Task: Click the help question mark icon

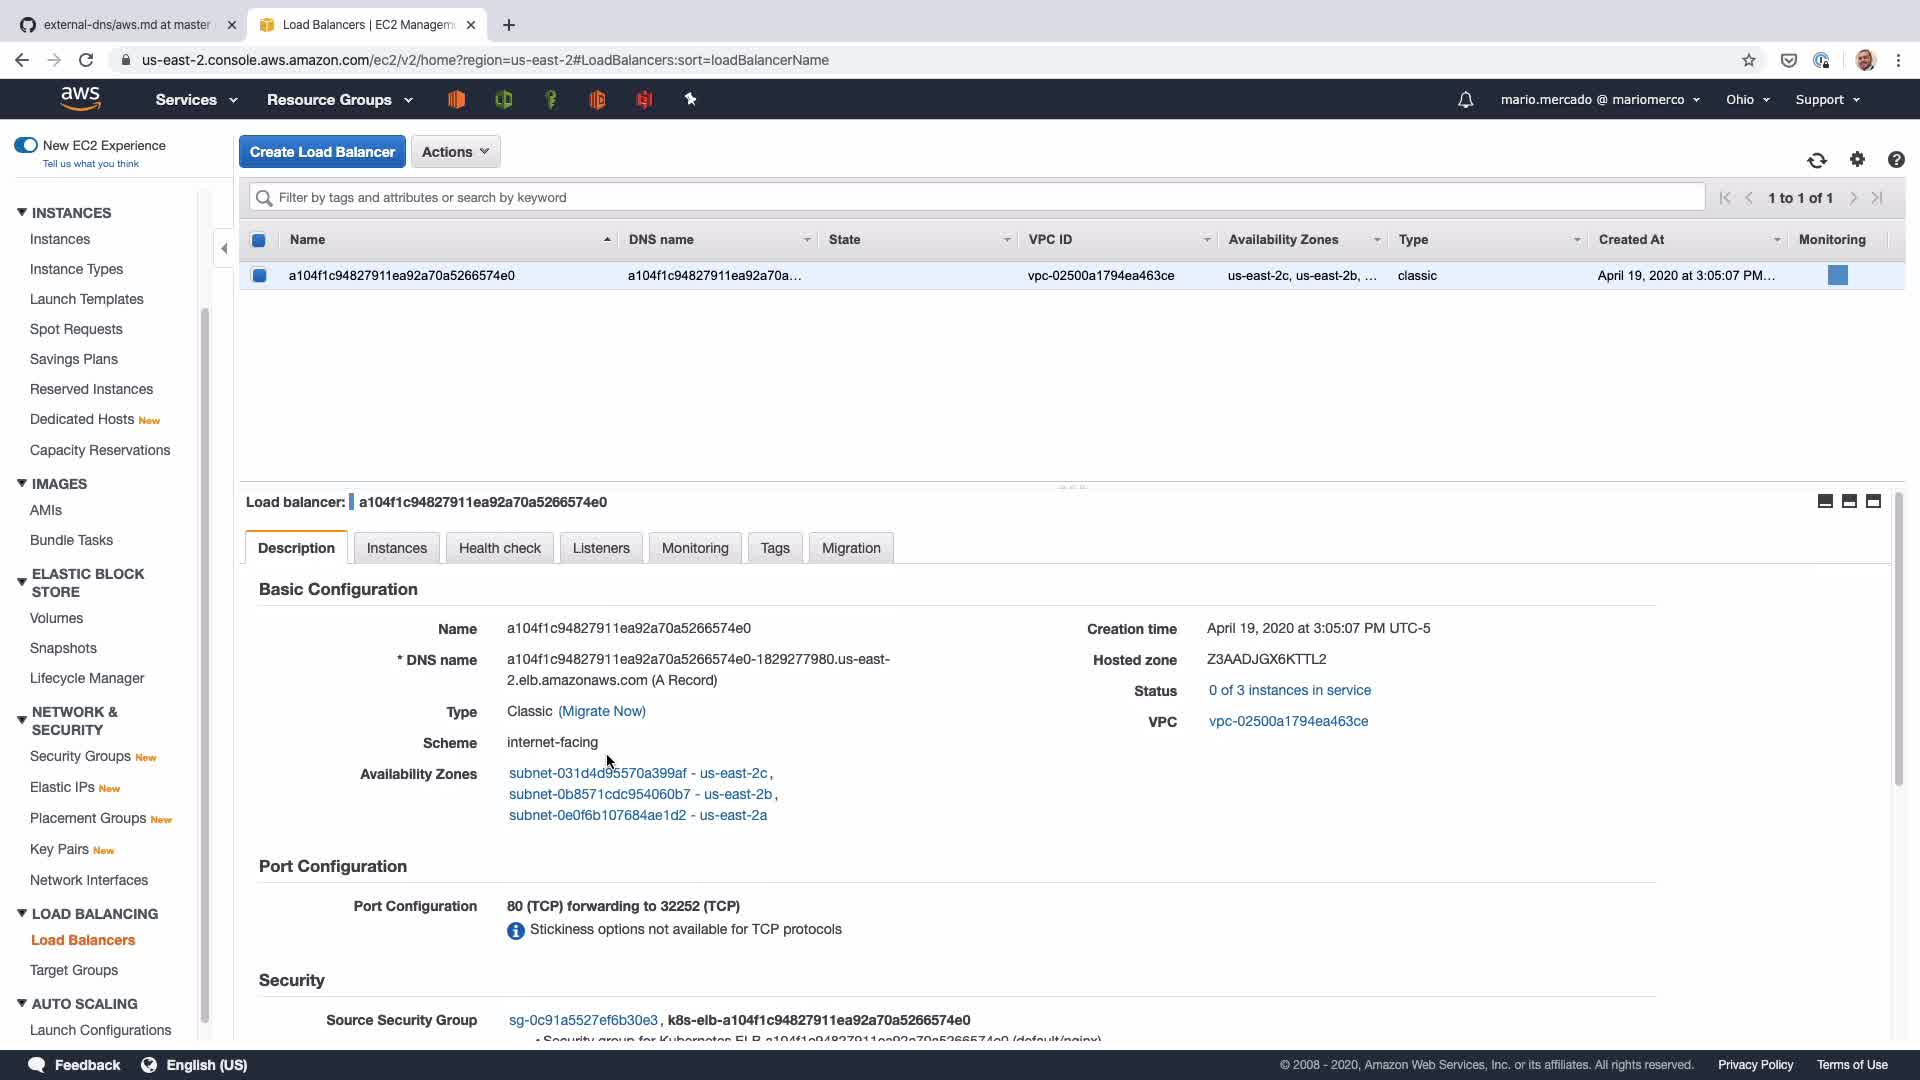Action: [x=1895, y=160]
